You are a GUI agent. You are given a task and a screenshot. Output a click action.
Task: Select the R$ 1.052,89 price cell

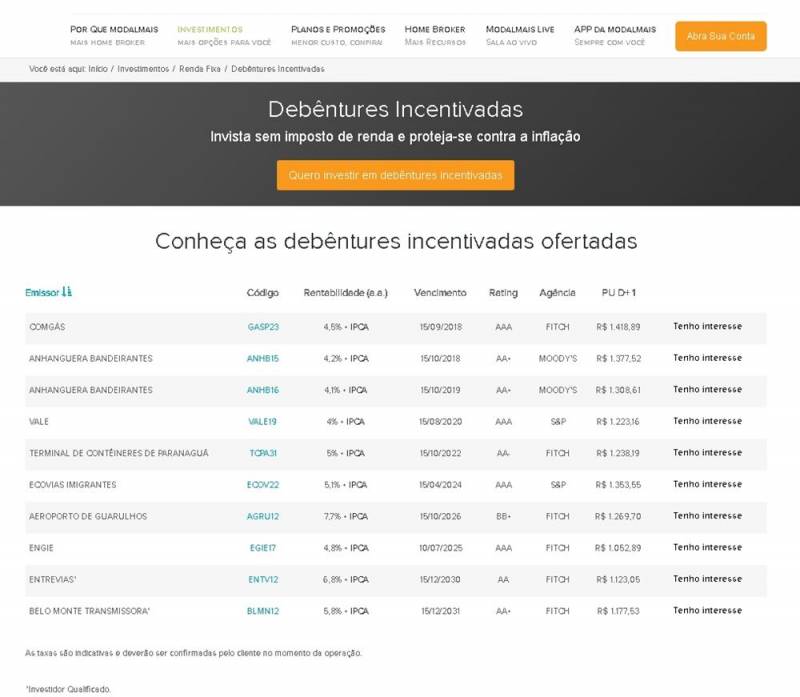pos(618,548)
